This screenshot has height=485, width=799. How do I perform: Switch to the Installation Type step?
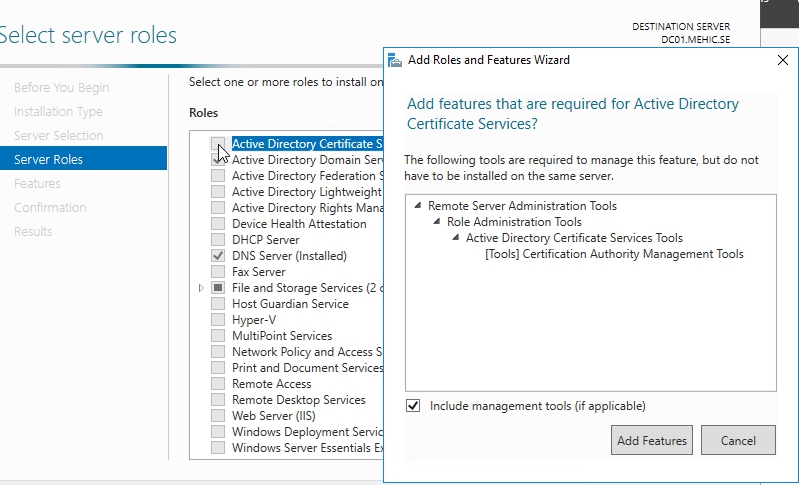58,112
